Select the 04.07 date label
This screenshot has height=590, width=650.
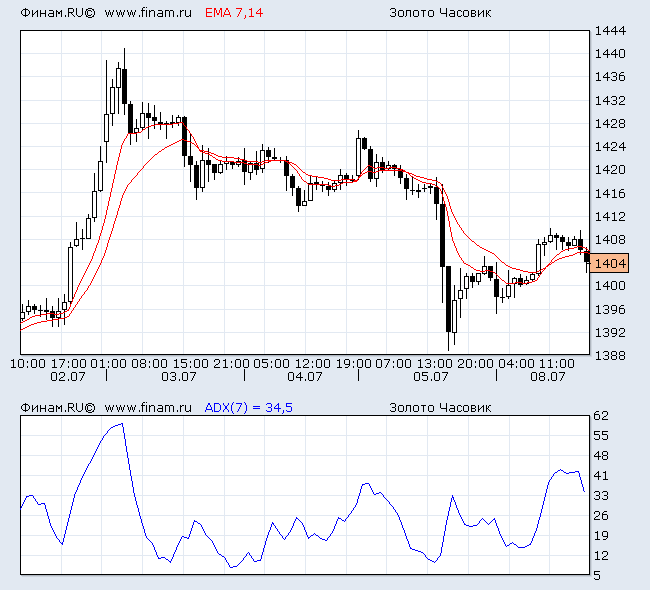pyautogui.click(x=304, y=377)
